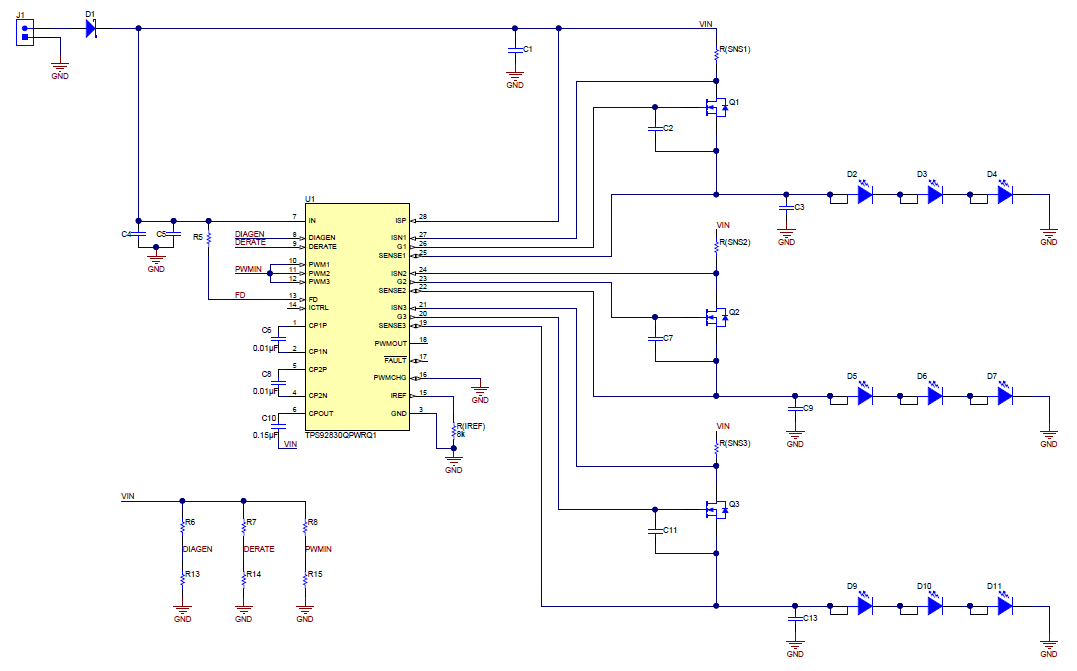This screenshot has width=1077, height=671.
Task: Click the connector J1 symbol
Action: click(x=25, y=31)
